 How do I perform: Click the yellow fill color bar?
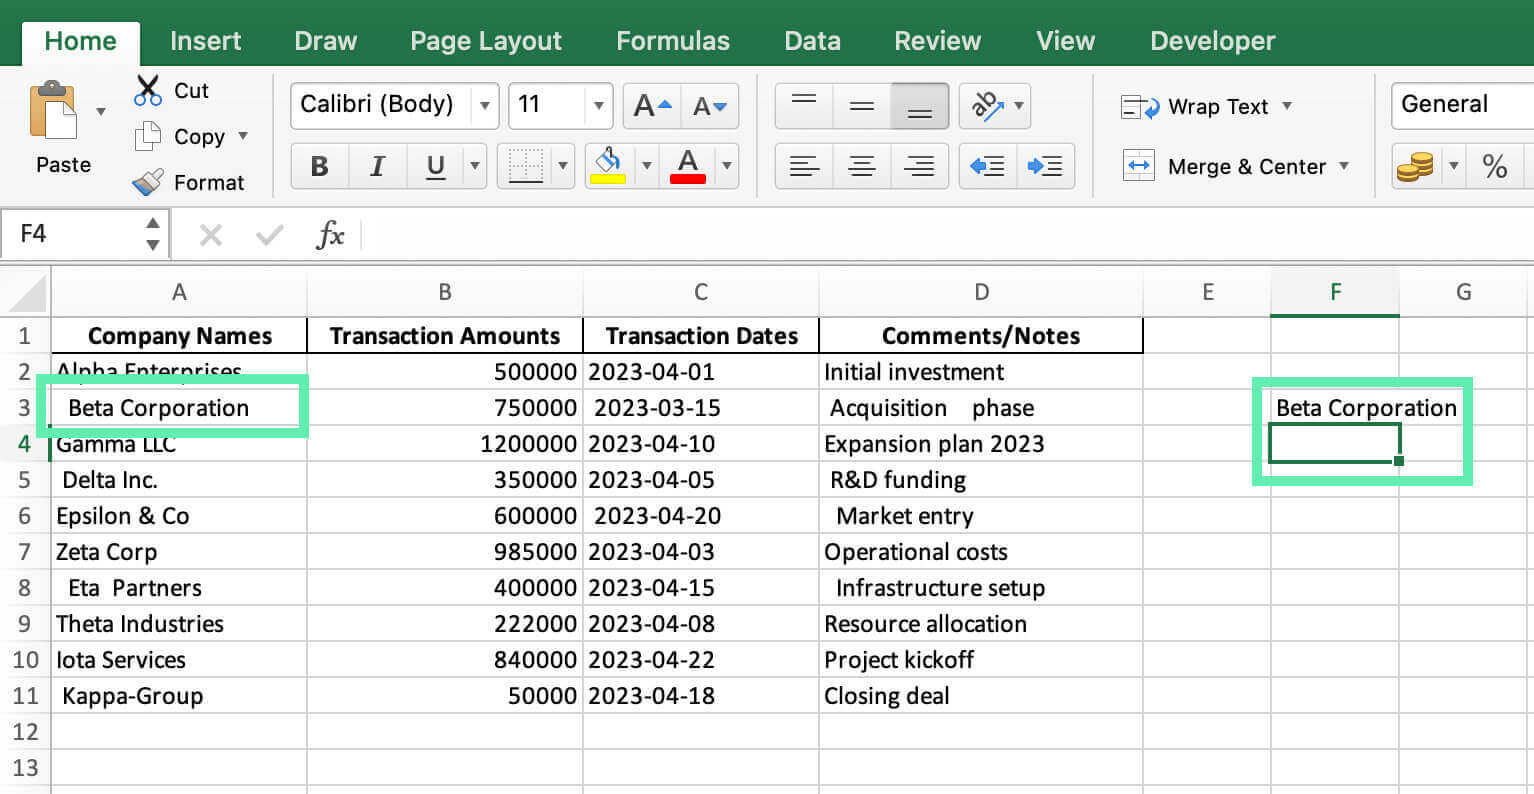pyautogui.click(x=608, y=180)
